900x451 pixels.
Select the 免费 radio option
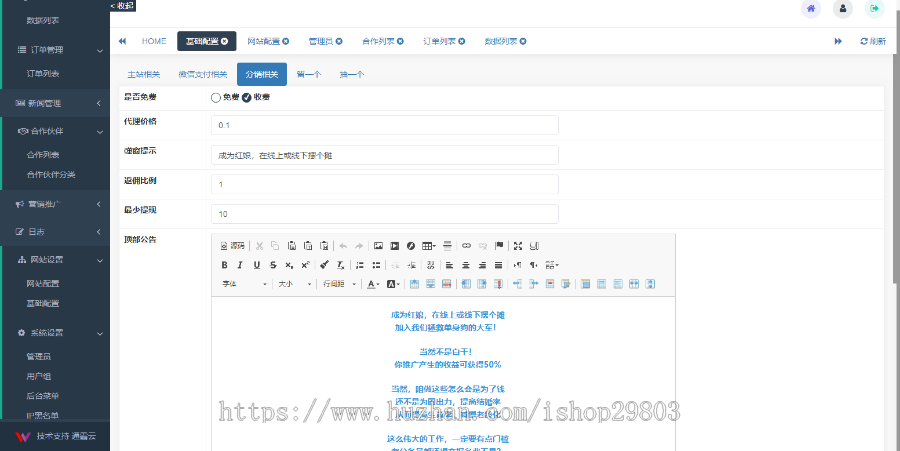[216, 98]
